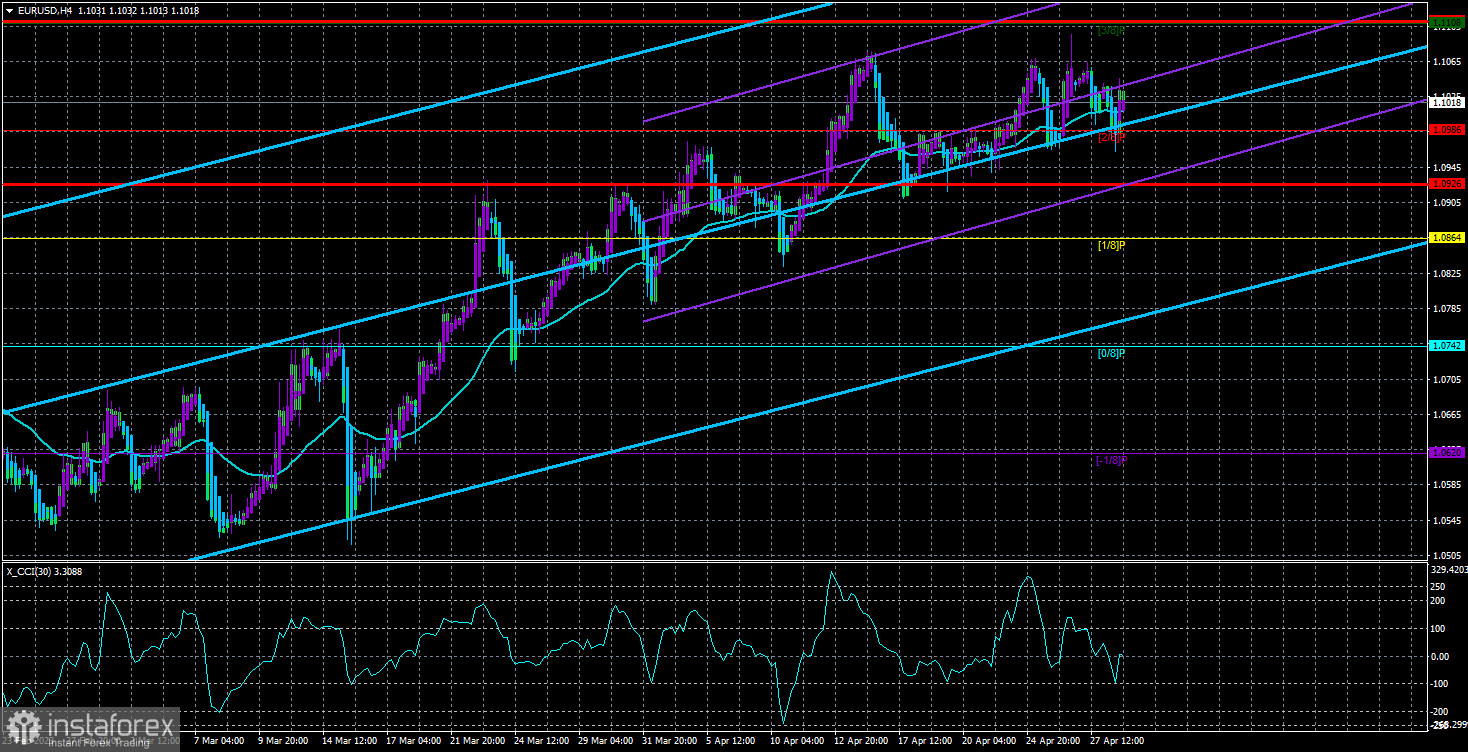This screenshot has height=752, width=1468.
Task: Click the 1.0785 price axis value
Action: pyautogui.click(x=1446, y=309)
